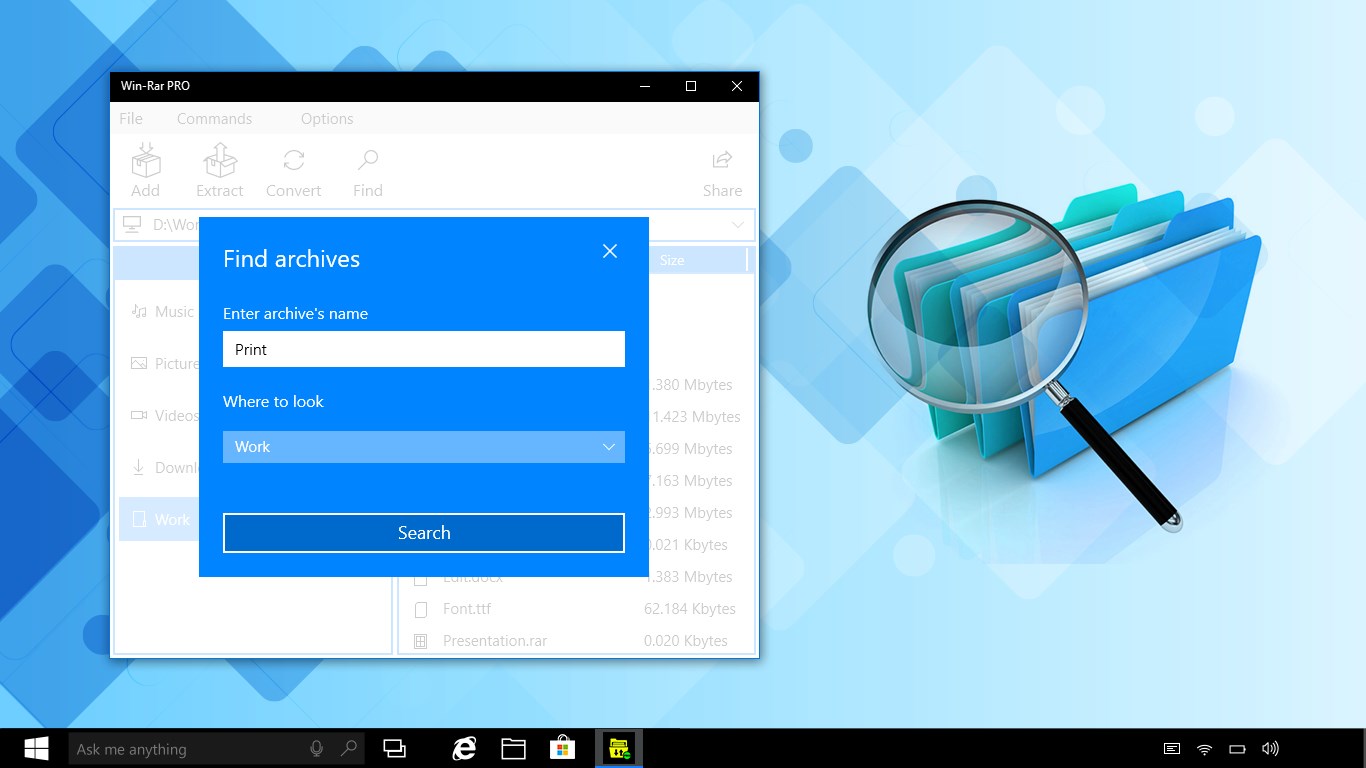Click the Wi-Fi icon in the system tray
Screen dimensions: 1366x768
click(1205, 749)
